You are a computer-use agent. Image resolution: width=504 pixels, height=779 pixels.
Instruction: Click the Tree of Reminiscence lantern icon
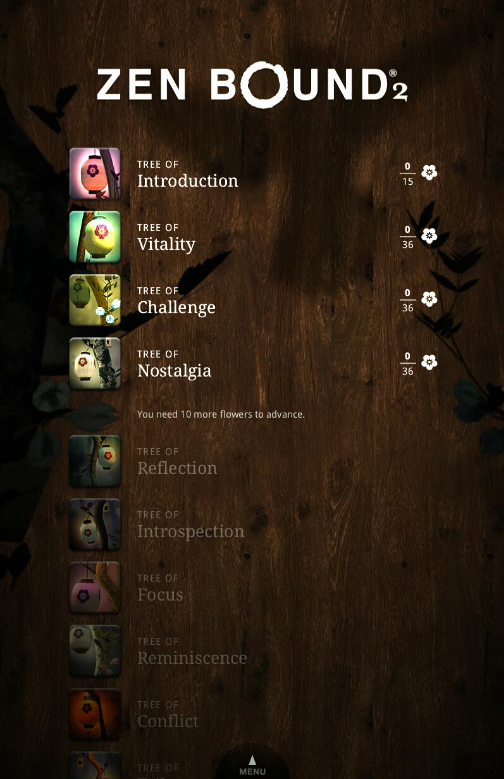click(x=94, y=650)
